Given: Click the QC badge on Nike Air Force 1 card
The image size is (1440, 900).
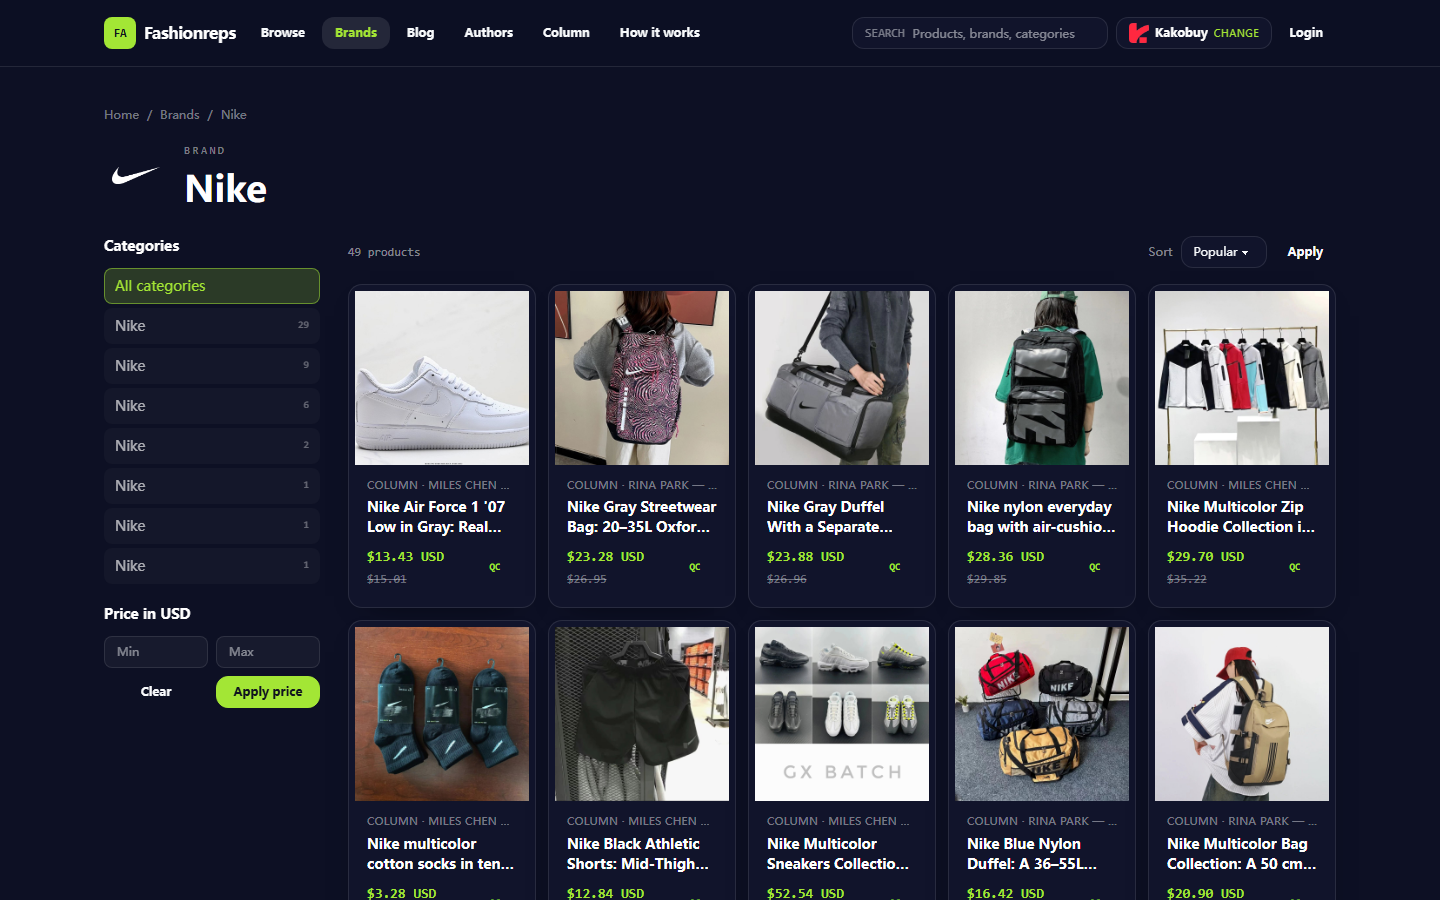Looking at the screenshot, I should pyautogui.click(x=495, y=567).
